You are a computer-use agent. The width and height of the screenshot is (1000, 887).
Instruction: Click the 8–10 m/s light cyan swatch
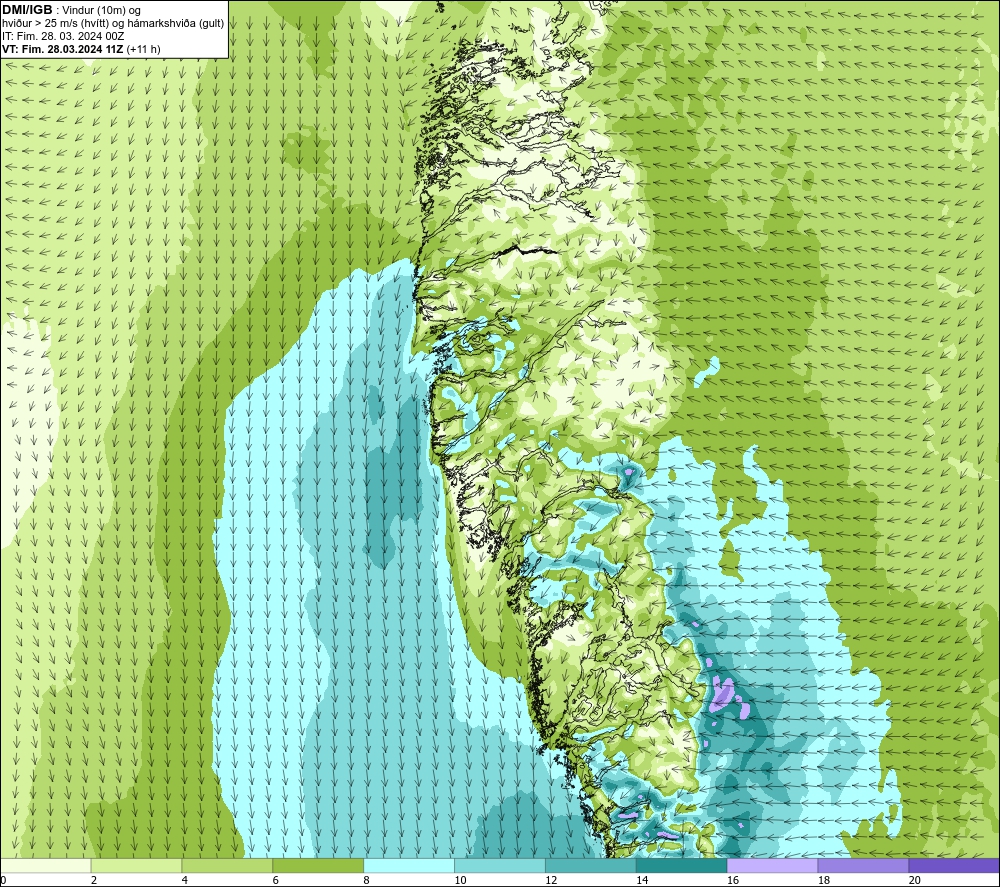pyautogui.click(x=409, y=865)
